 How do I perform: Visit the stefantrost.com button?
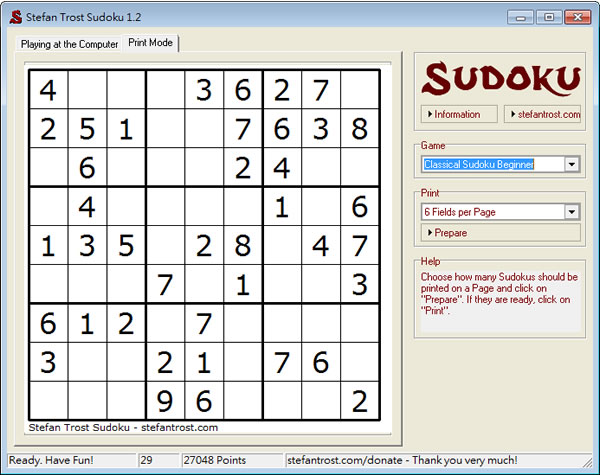coord(543,114)
